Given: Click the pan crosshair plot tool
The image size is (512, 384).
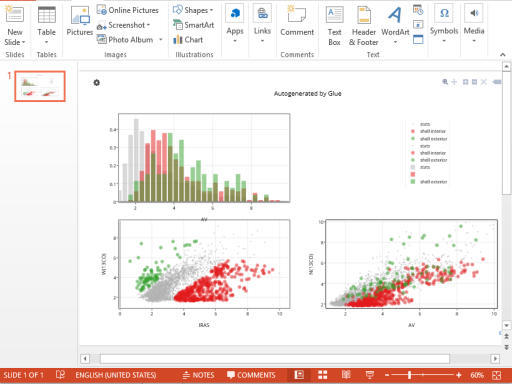Looking at the screenshot, I should coord(454,82).
